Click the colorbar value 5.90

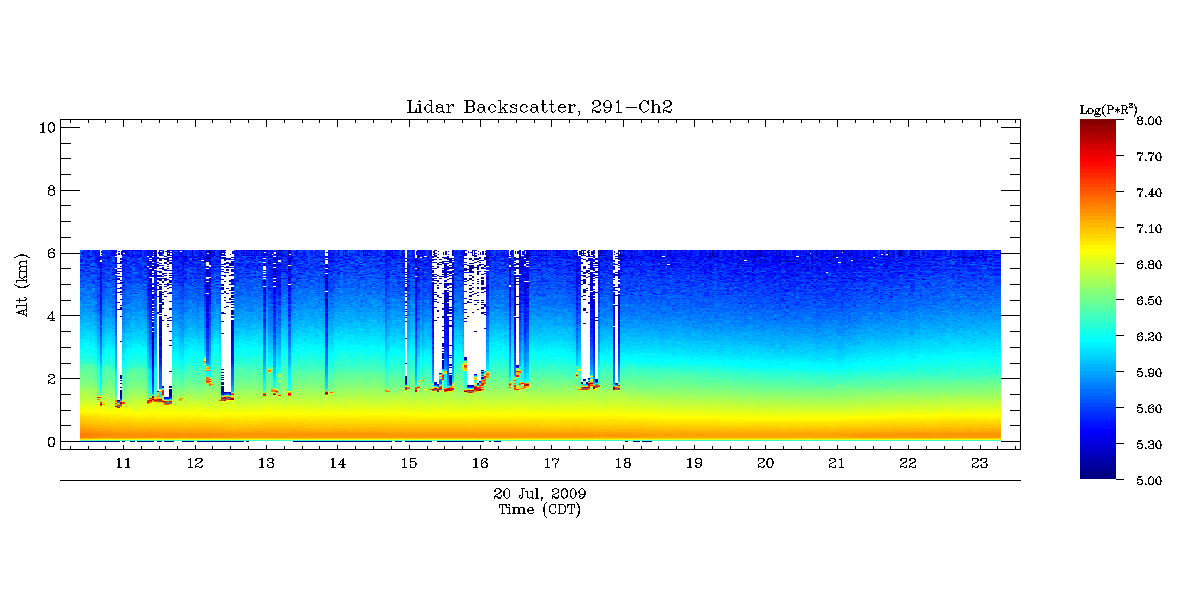coord(1148,373)
